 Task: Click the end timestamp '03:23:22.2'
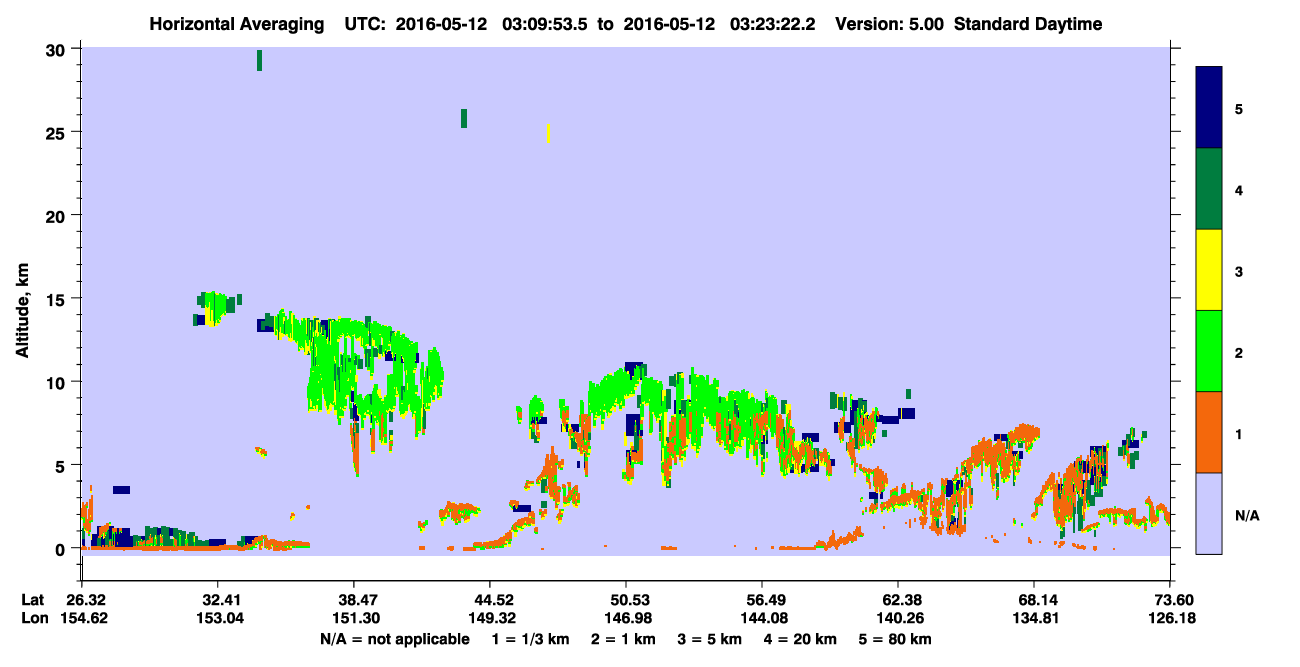[774, 24]
